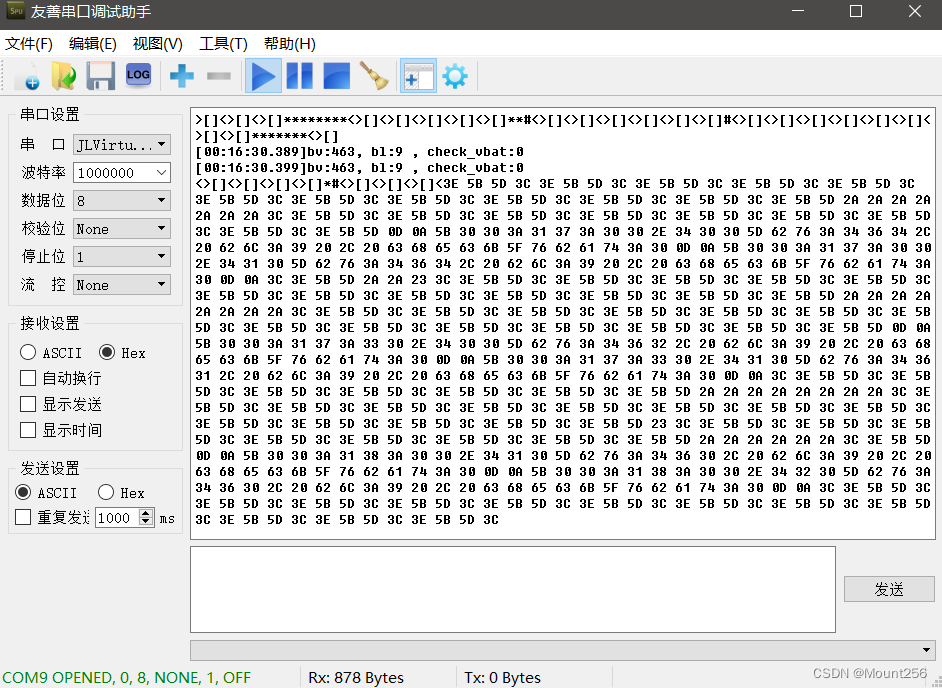
Task: Click the 波特率 label
Action: (x=43, y=173)
